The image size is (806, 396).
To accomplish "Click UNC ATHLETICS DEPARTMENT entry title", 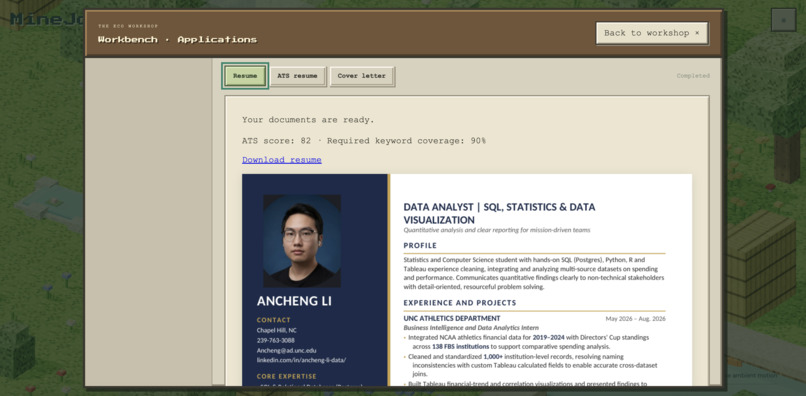I will point(452,318).
